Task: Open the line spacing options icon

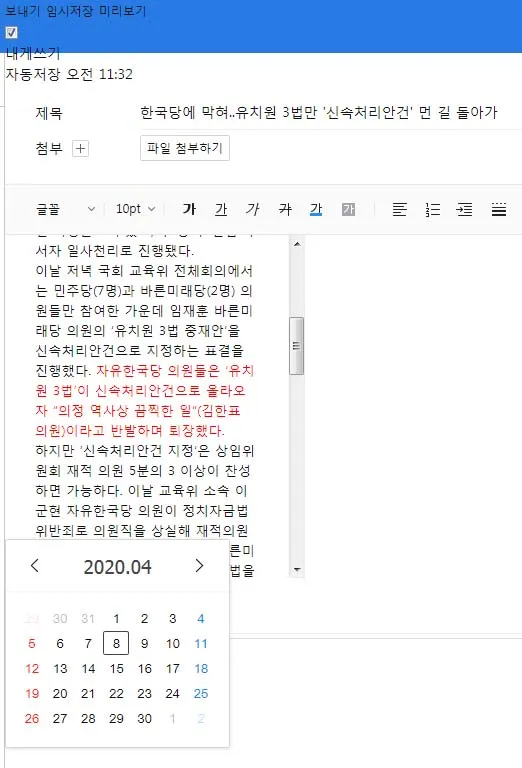Action: click(x=498, y=210)
